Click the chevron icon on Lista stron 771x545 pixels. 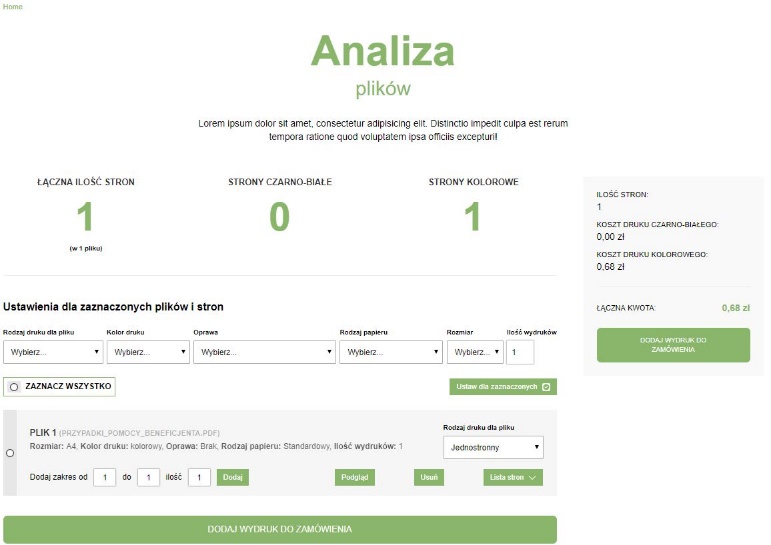pos(532,478)
